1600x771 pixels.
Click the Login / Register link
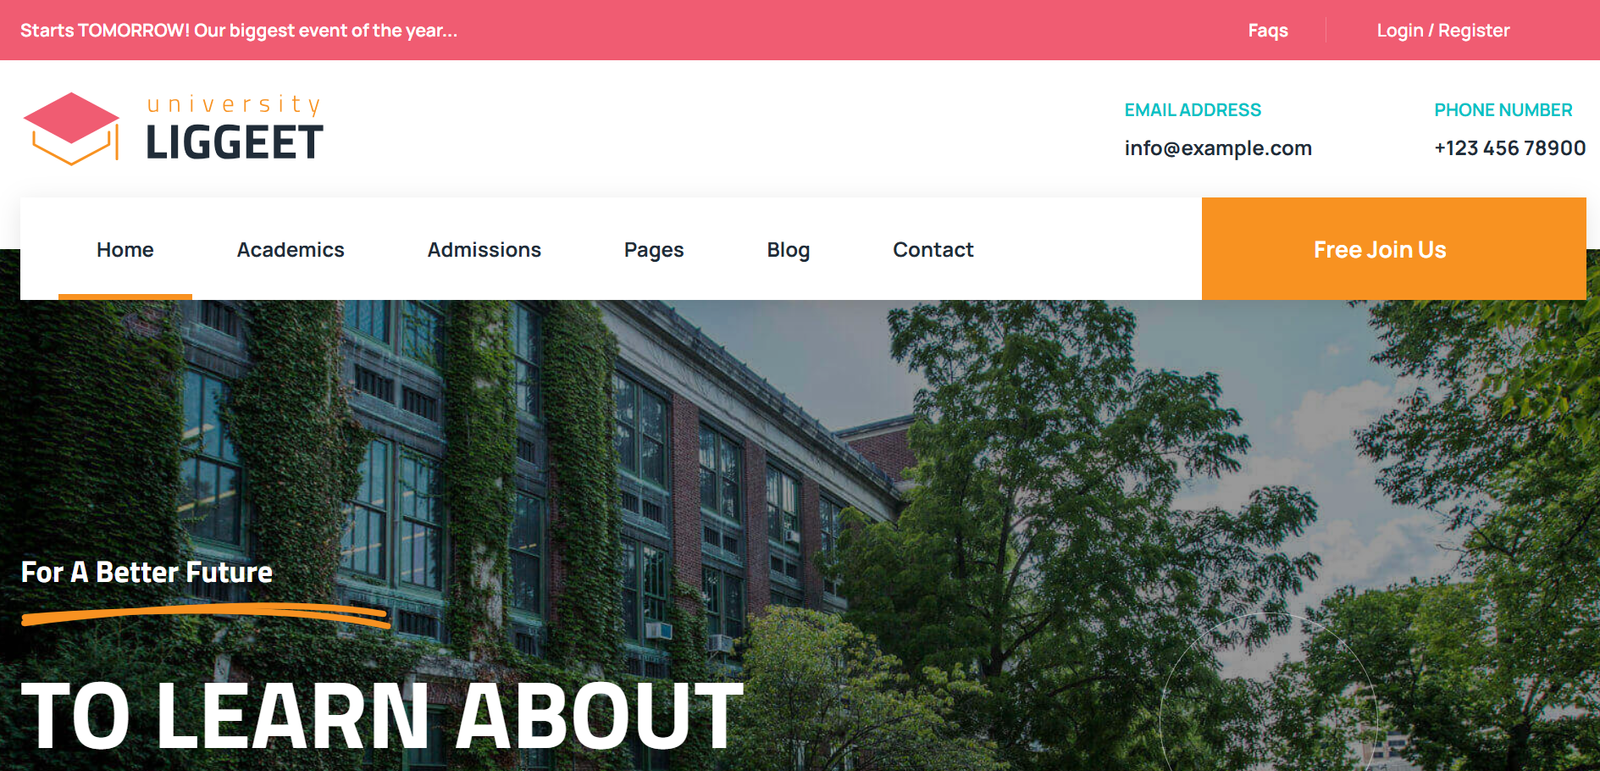pyautogui.click(x=1443, y=30)
